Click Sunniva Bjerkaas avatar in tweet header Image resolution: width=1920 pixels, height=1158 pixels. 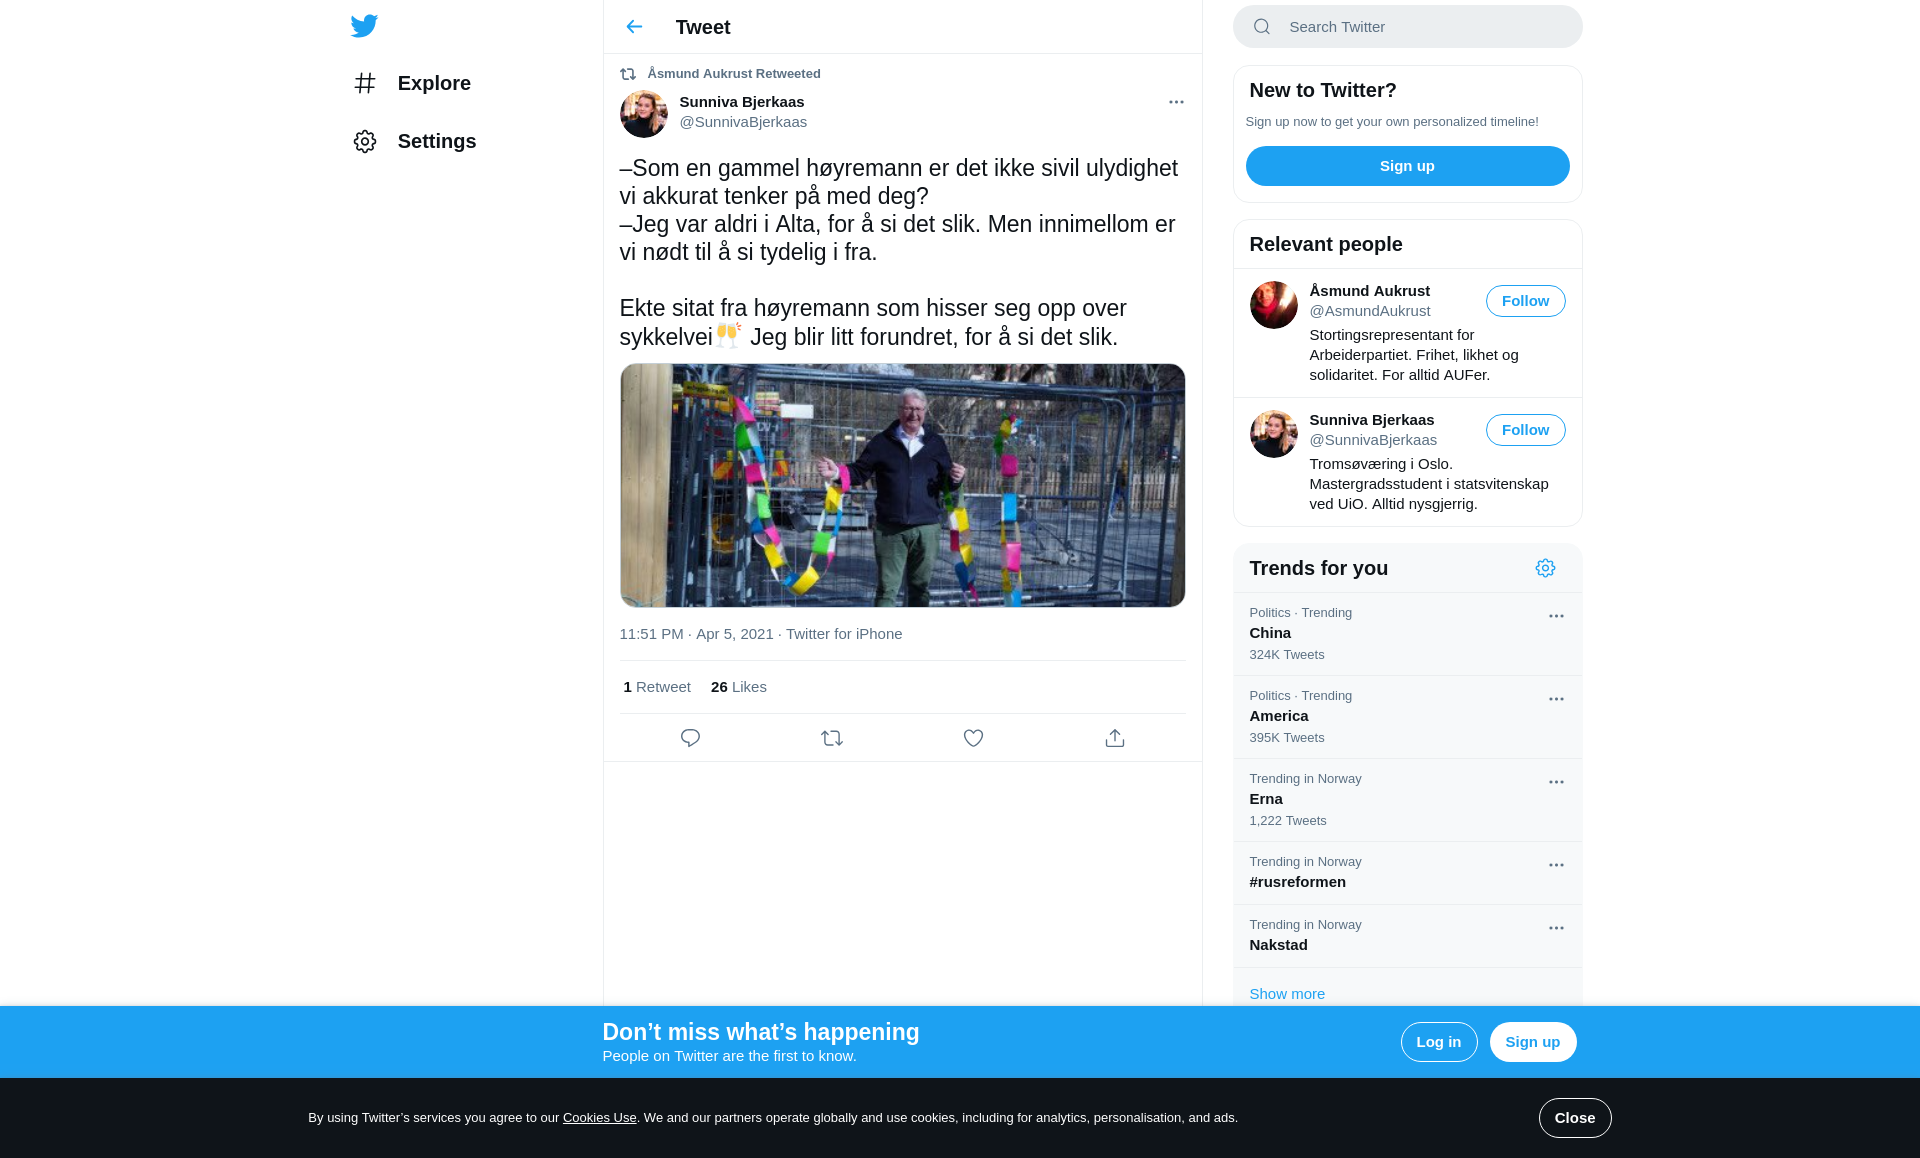coord(644,114)
